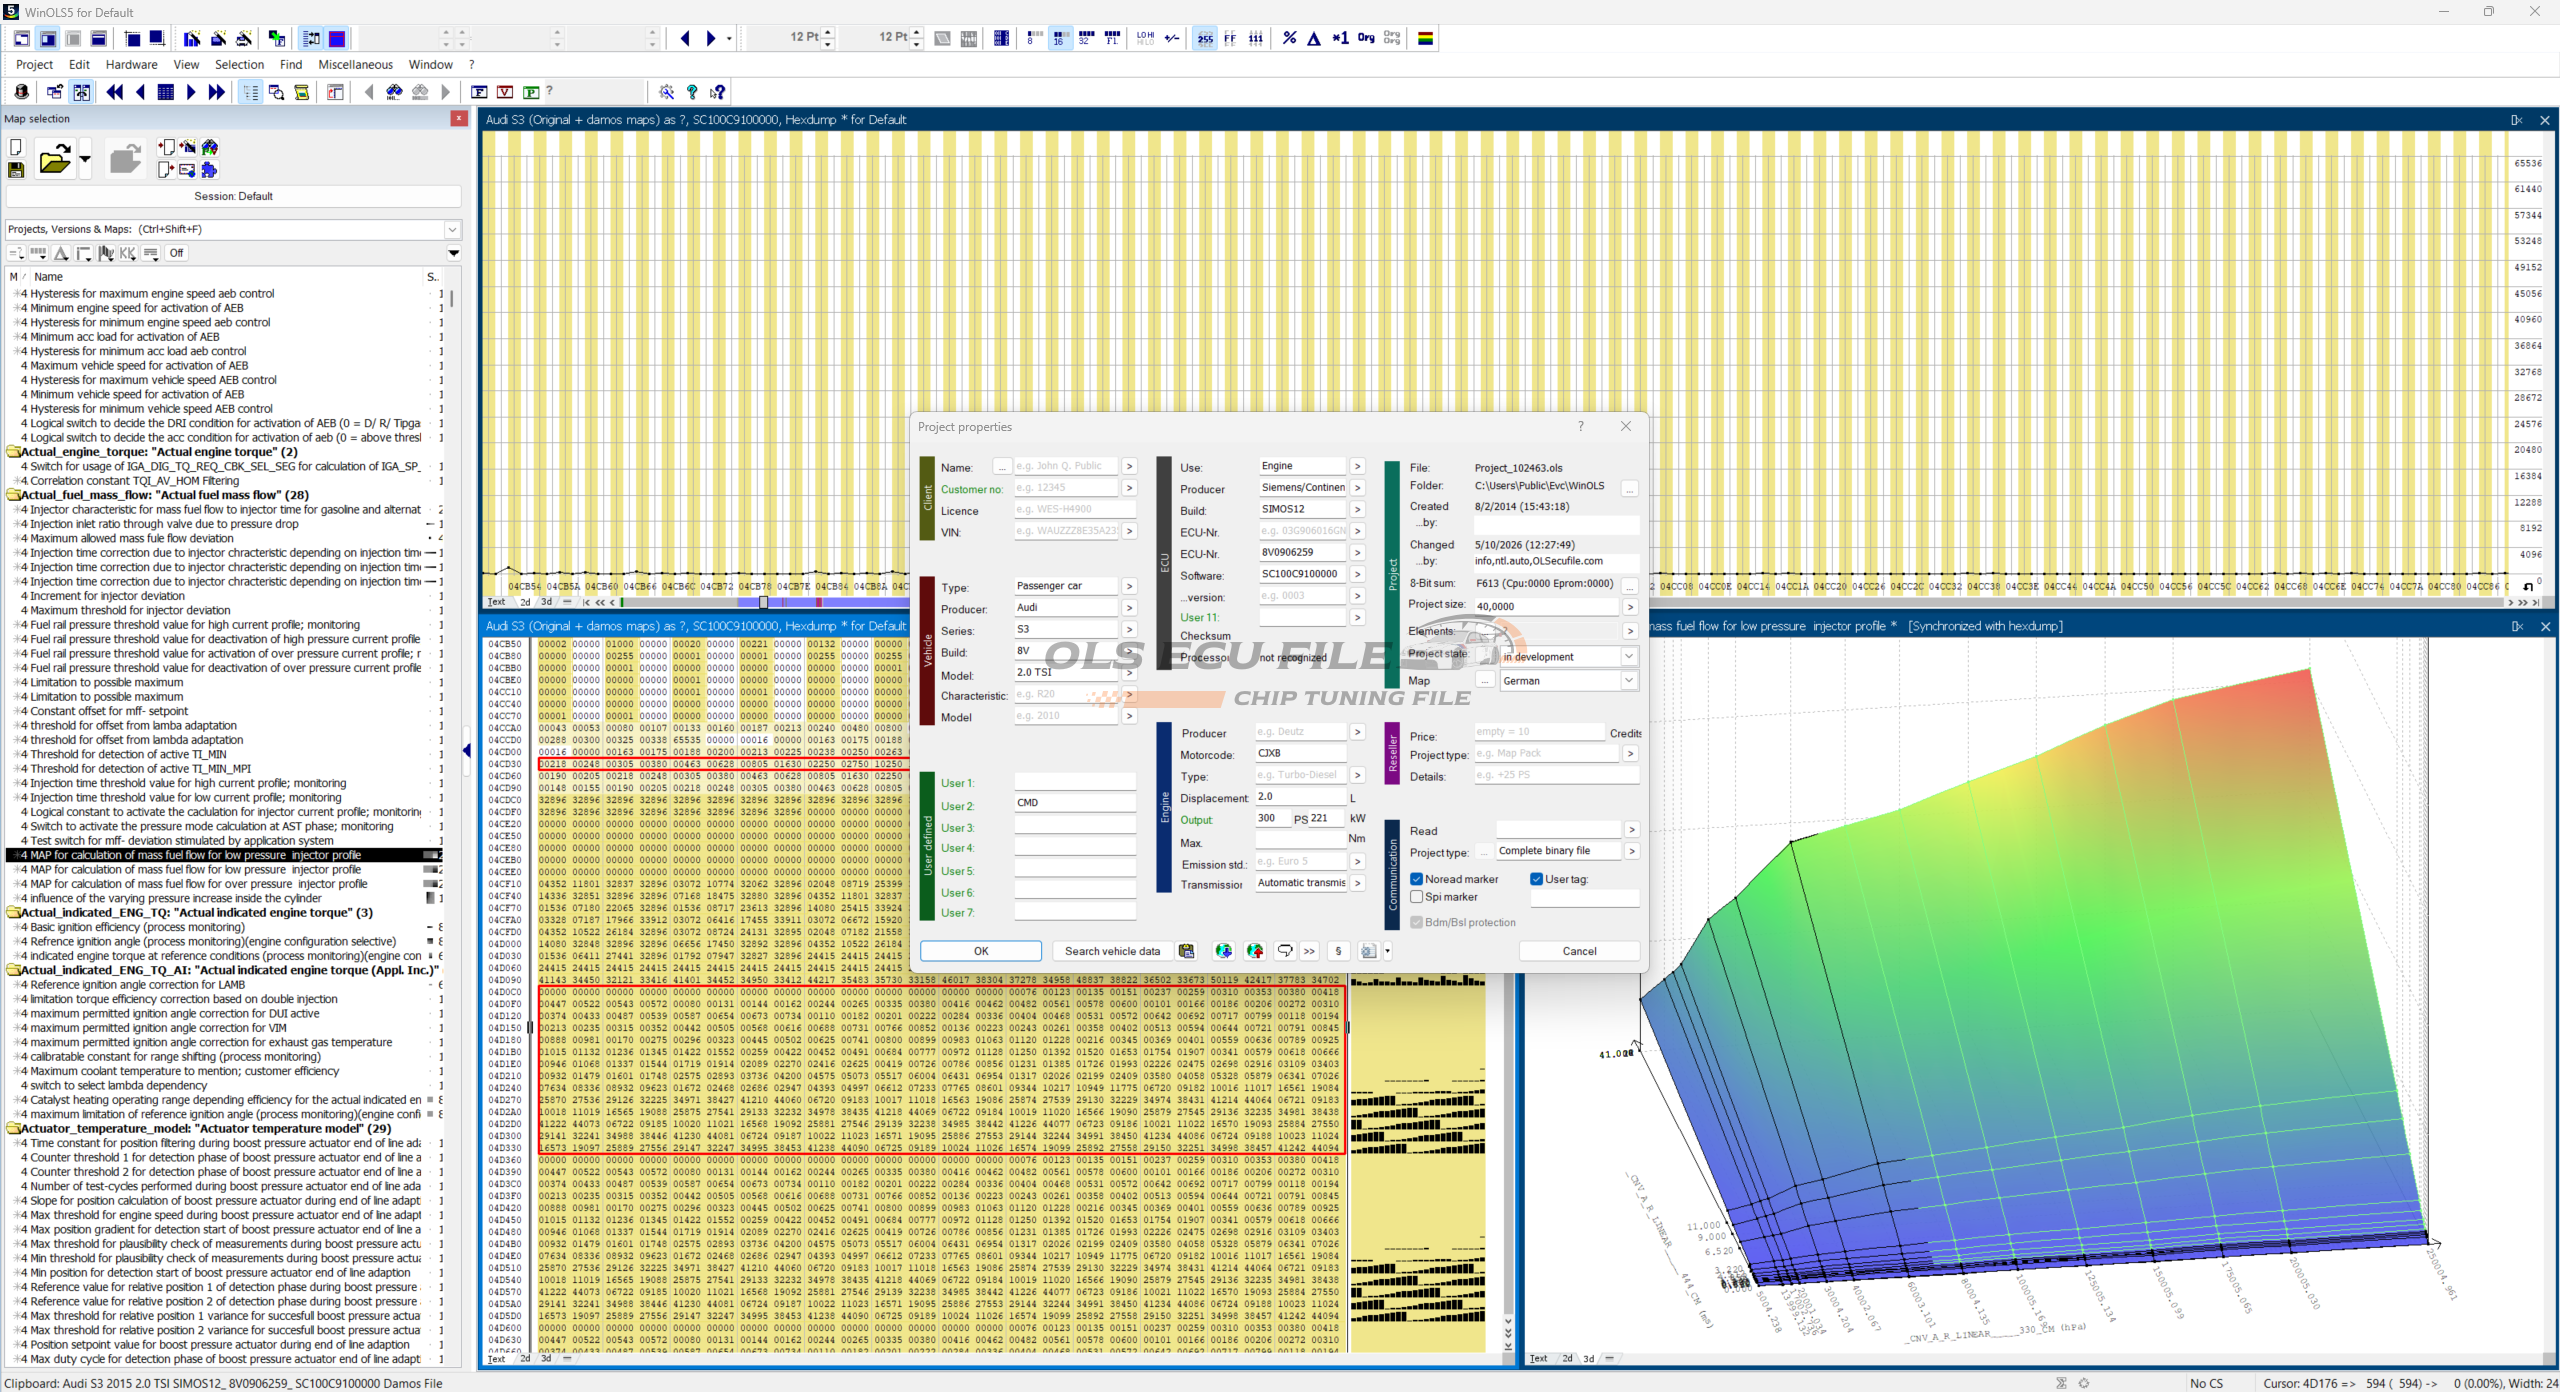Click the Motorcode input field
Viewport: 2560px width, 1392px height.
(1301, 754)
